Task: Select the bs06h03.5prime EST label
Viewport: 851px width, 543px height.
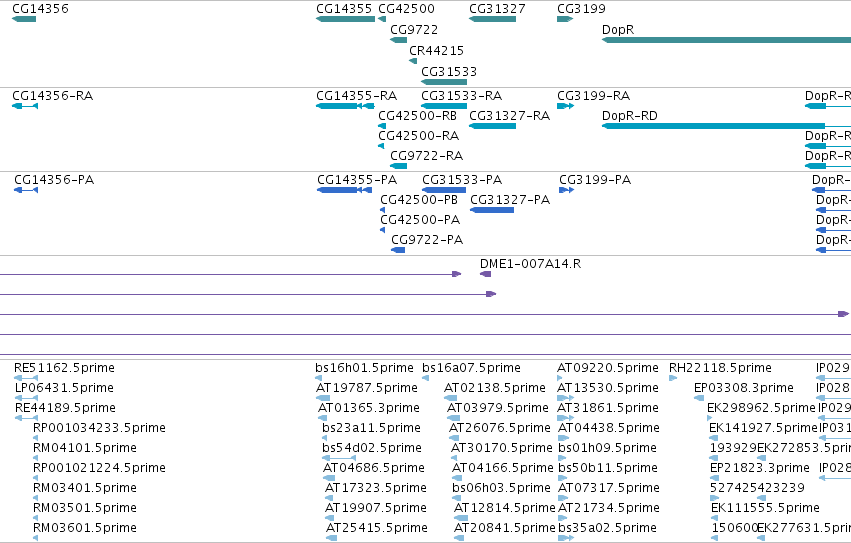Action: point(501,489)
